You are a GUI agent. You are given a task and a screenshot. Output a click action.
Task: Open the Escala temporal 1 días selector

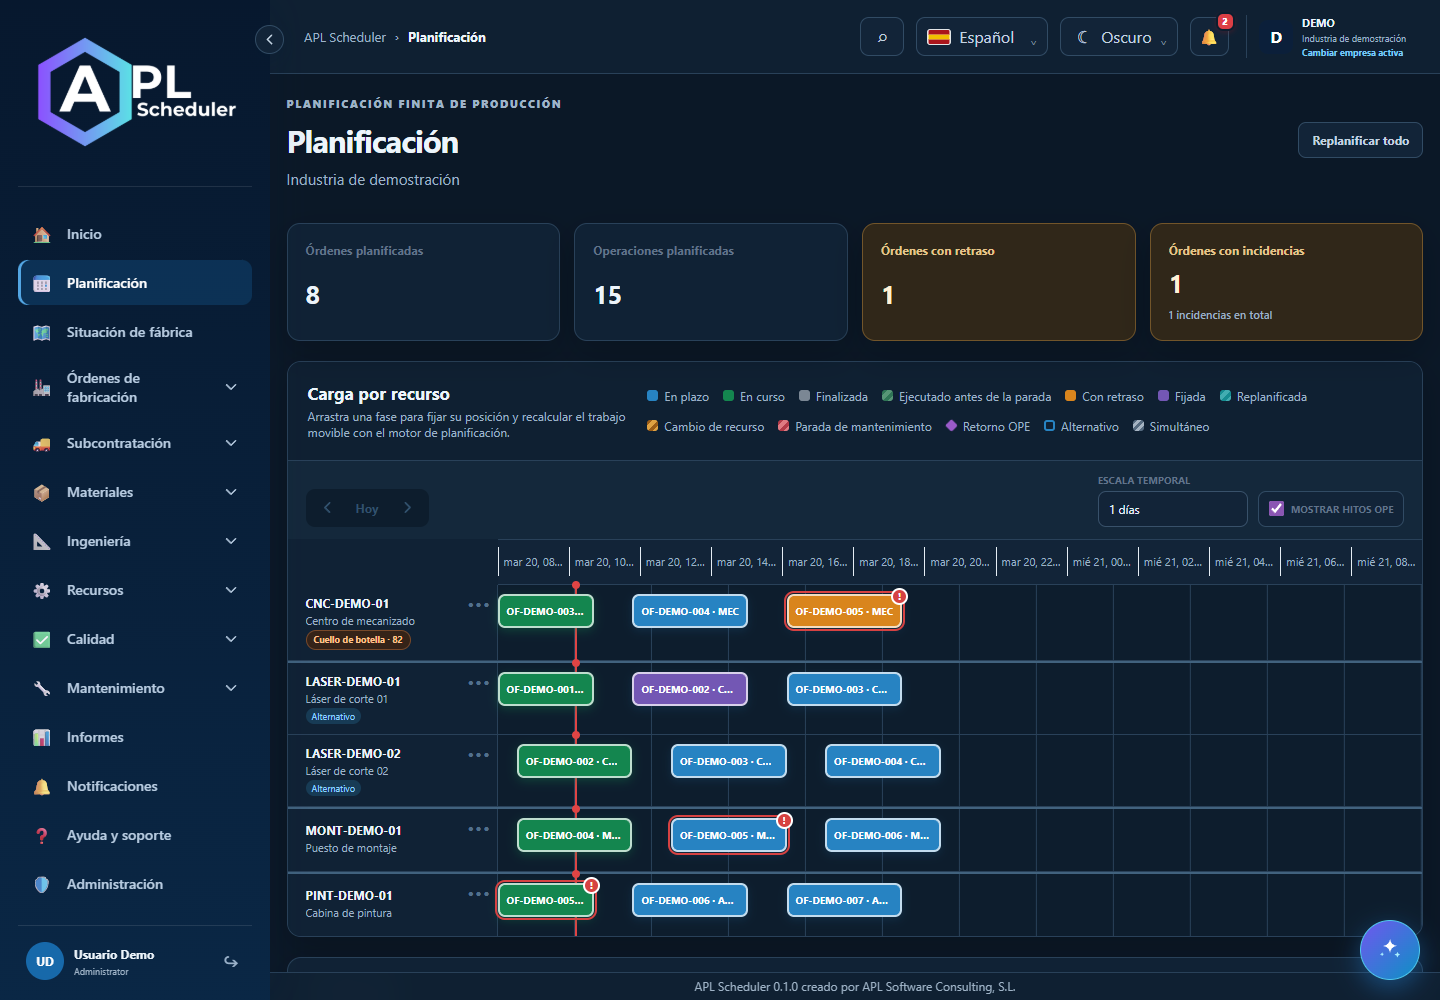tap(1173, 509)
